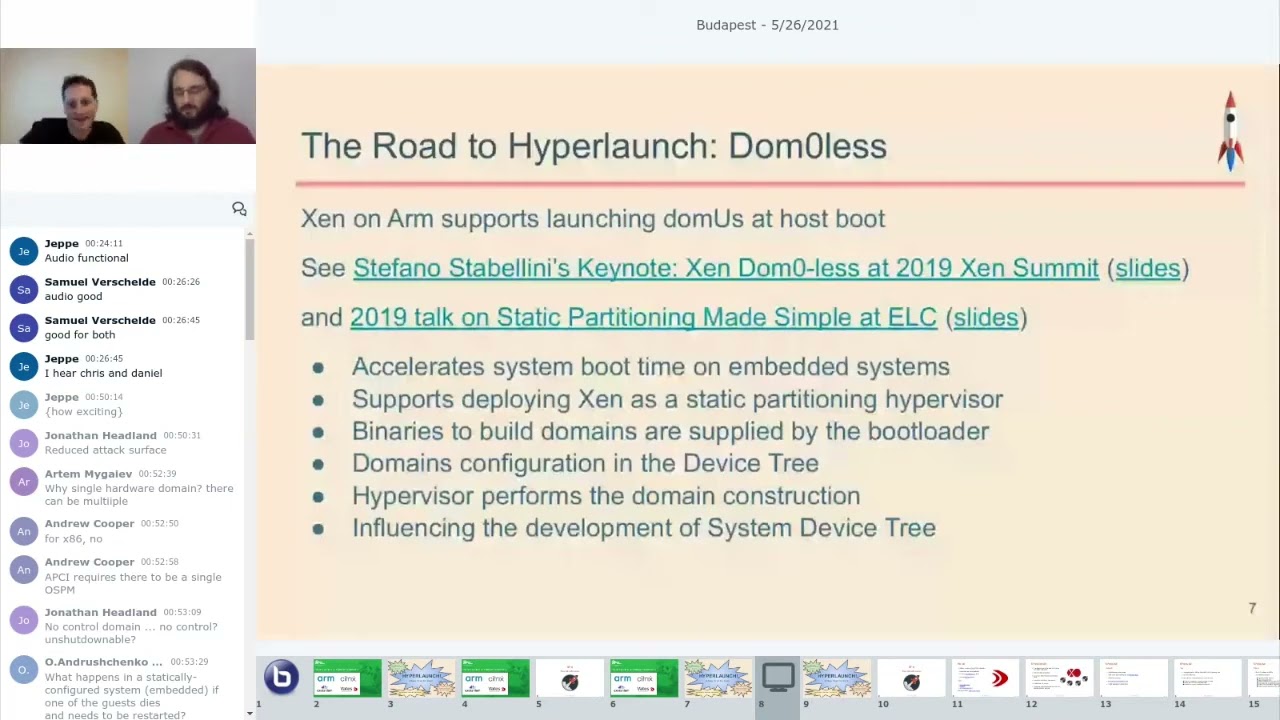Click the chat scrollbar down arrow

[249, 713]
